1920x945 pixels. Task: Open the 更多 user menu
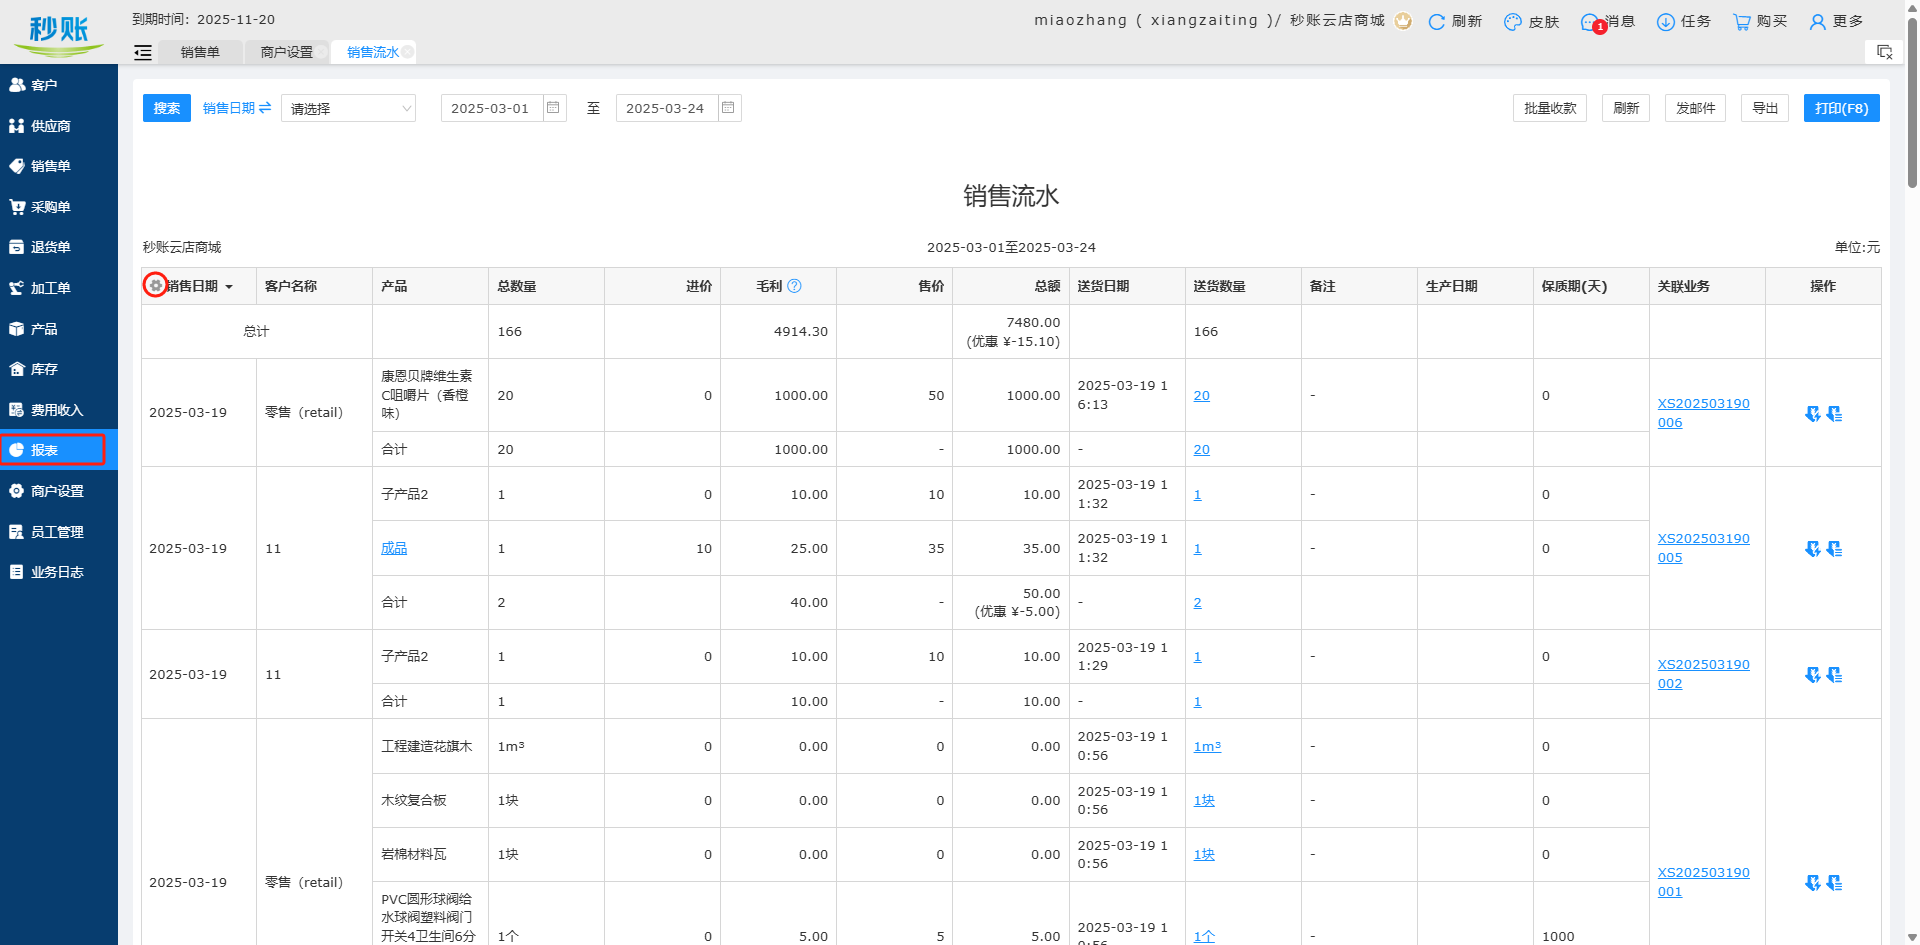click(x=1836, y=21)
